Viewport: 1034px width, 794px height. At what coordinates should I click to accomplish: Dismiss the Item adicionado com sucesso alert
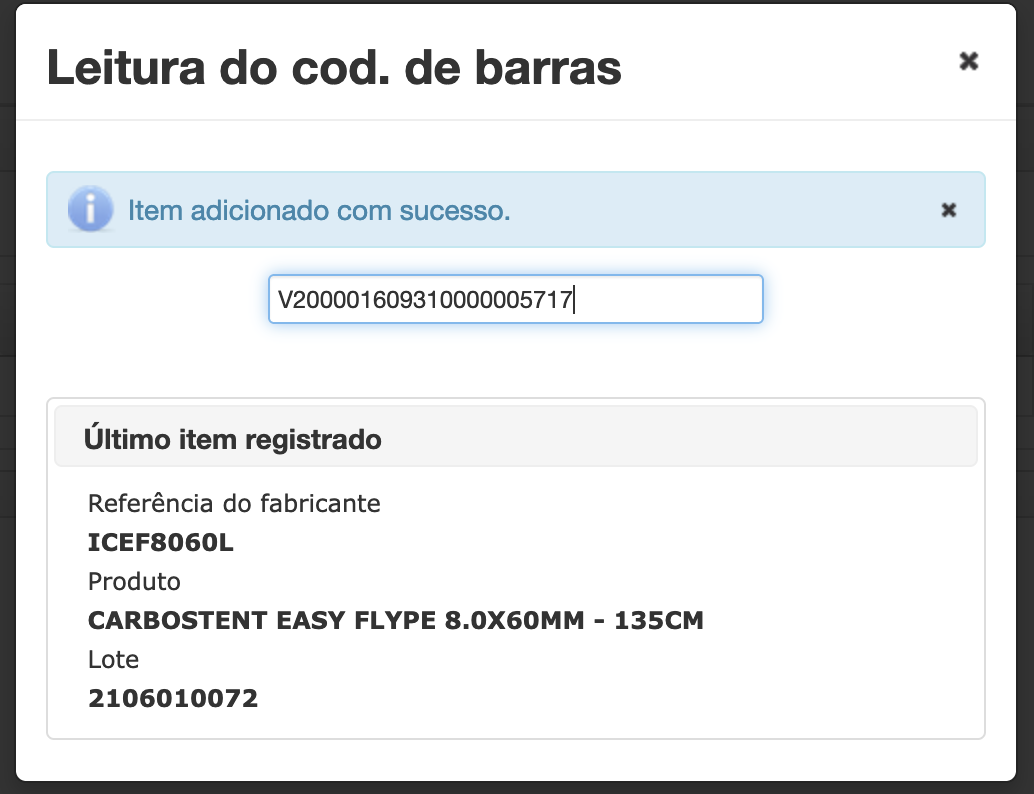click(948, 210)
